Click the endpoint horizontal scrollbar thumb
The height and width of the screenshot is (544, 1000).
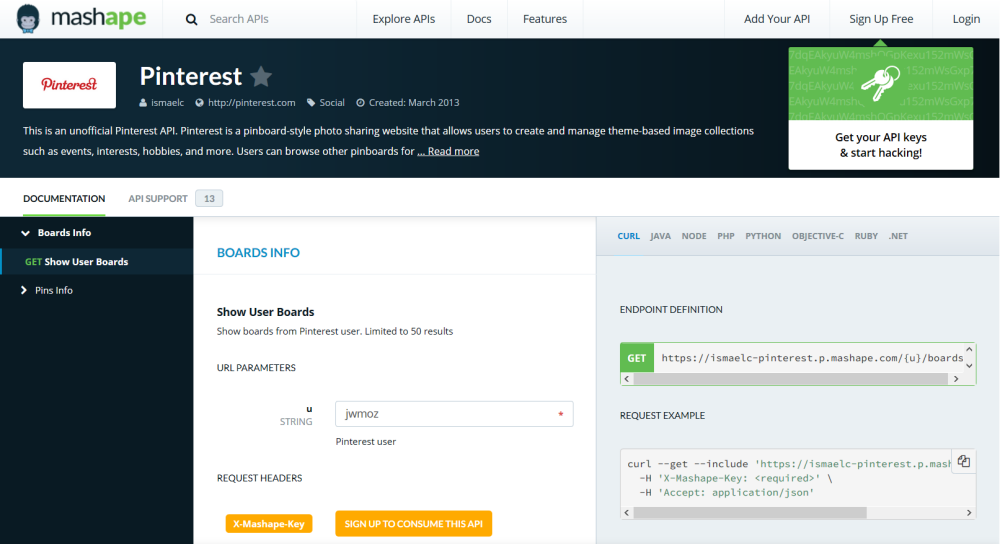click(791, 379)
